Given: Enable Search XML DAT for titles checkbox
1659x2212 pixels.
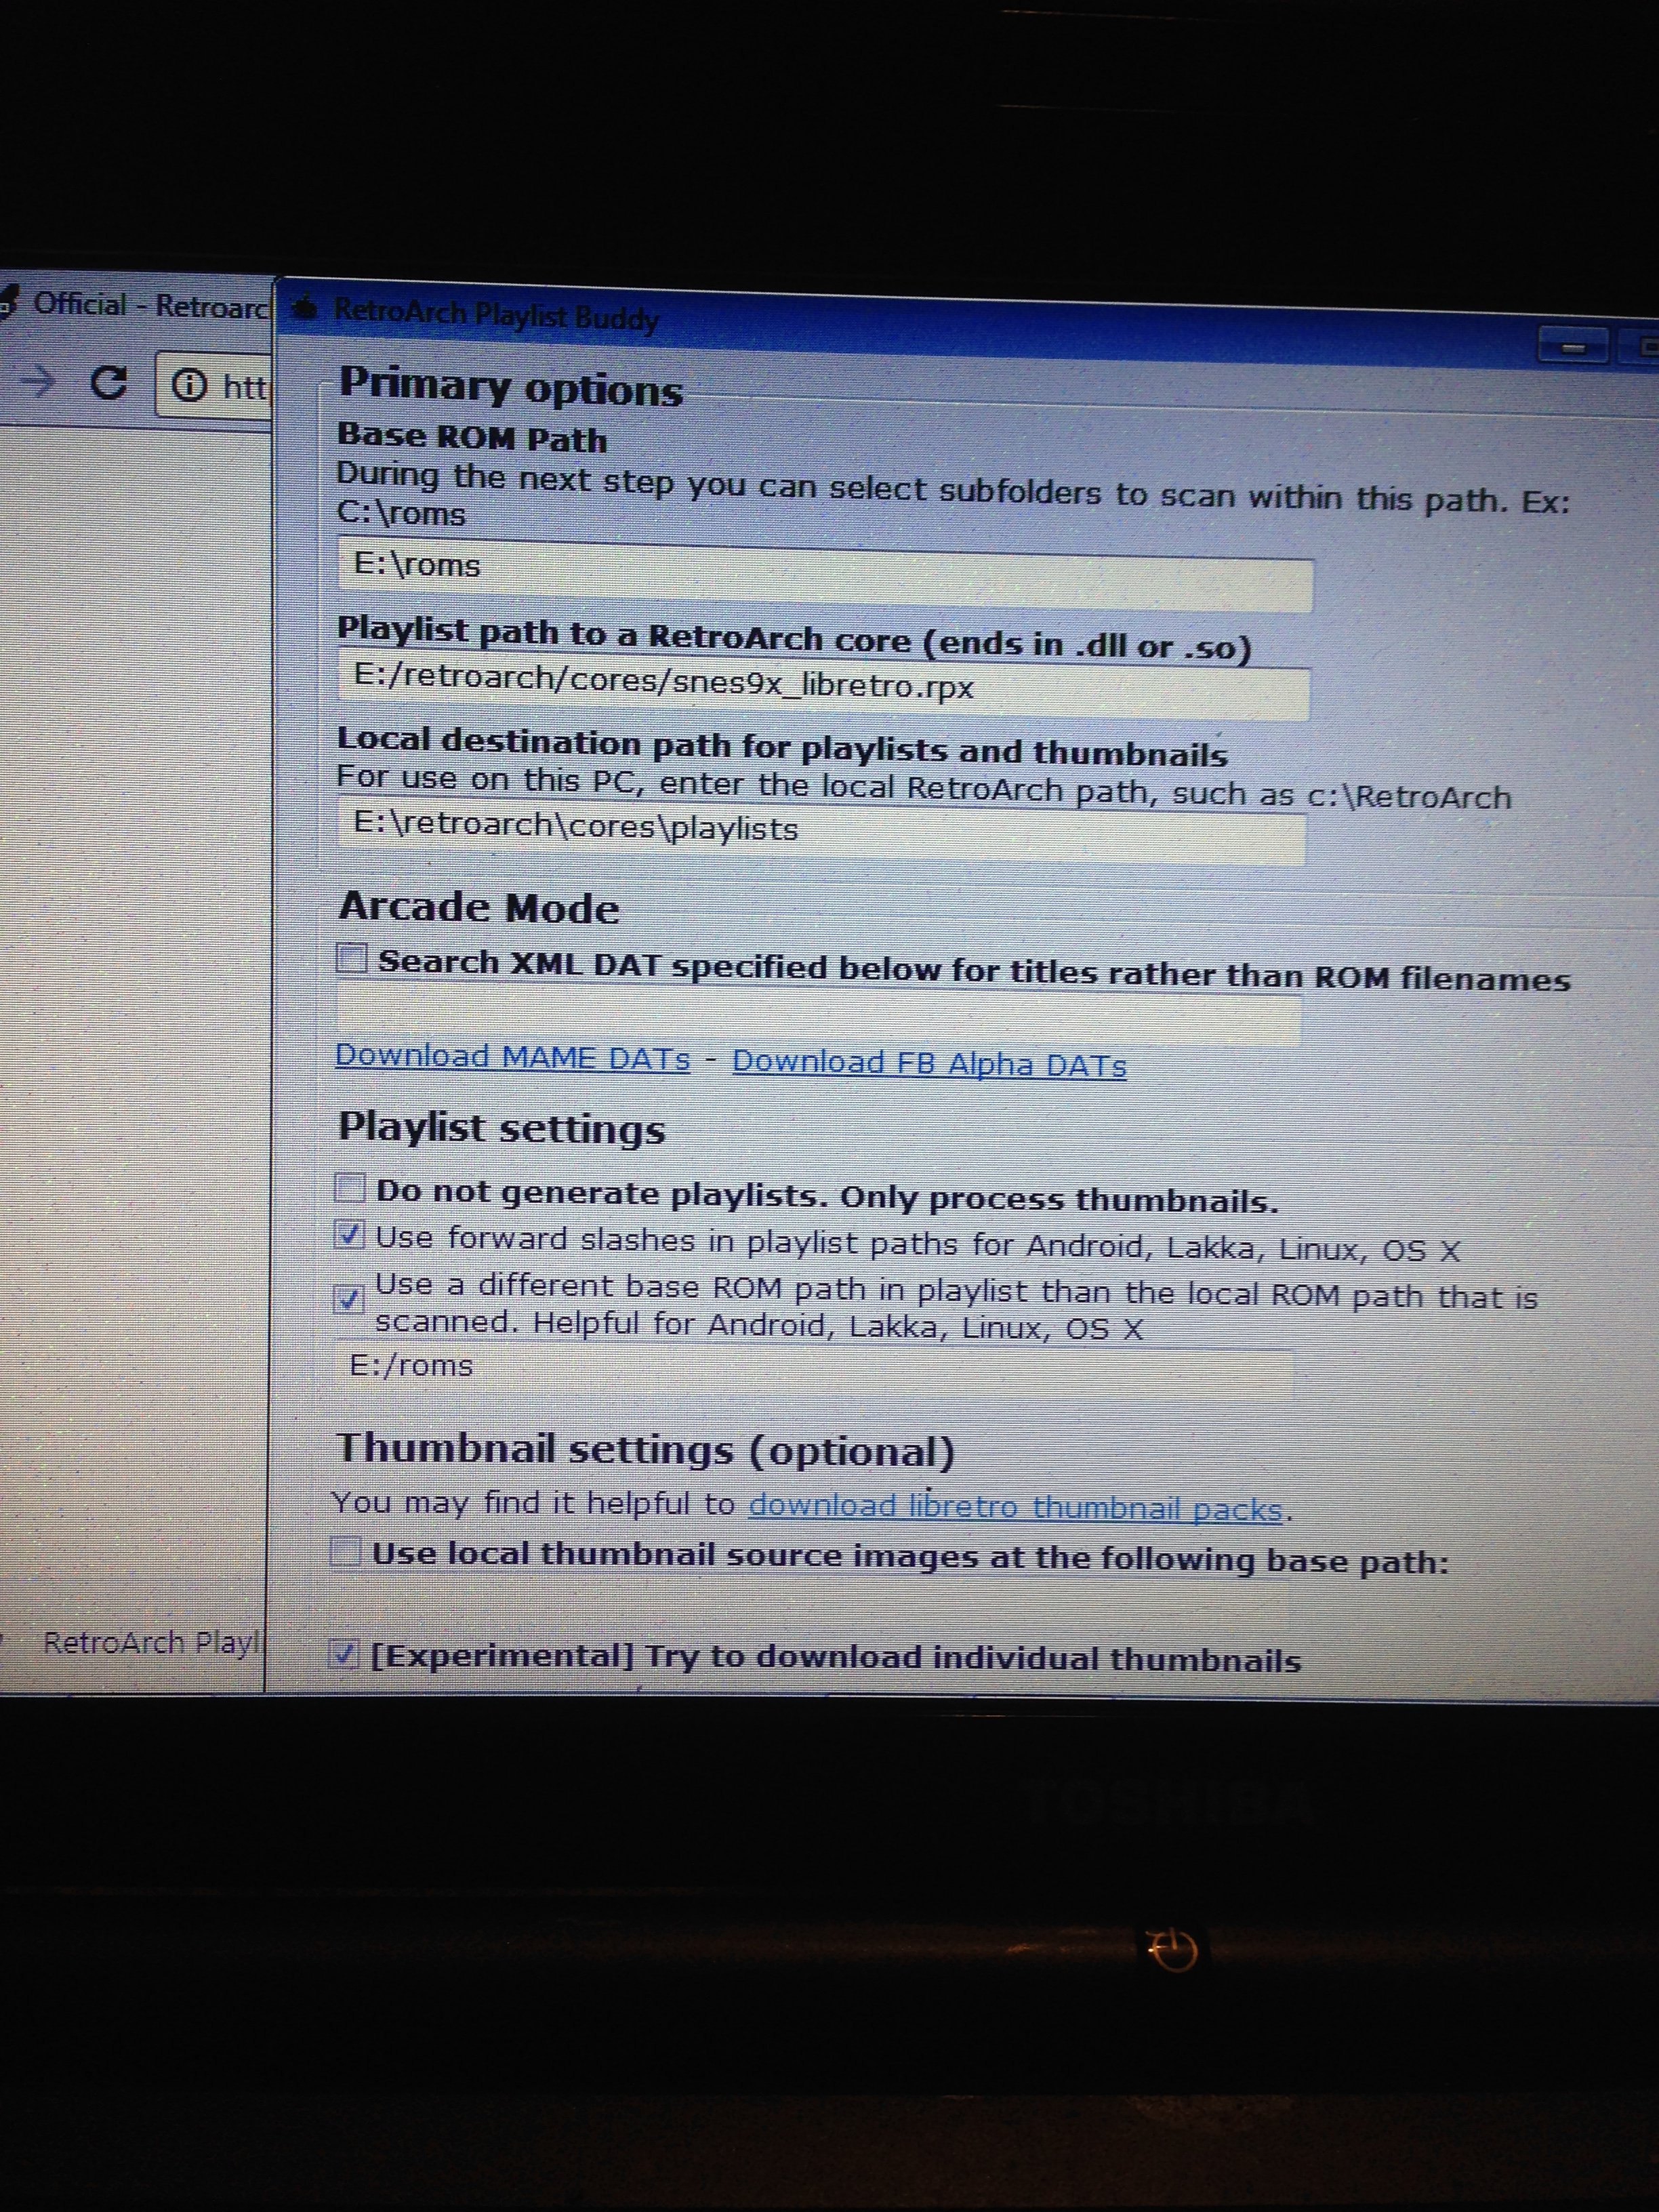Looking at the screenshot, I should click(351, 959).
